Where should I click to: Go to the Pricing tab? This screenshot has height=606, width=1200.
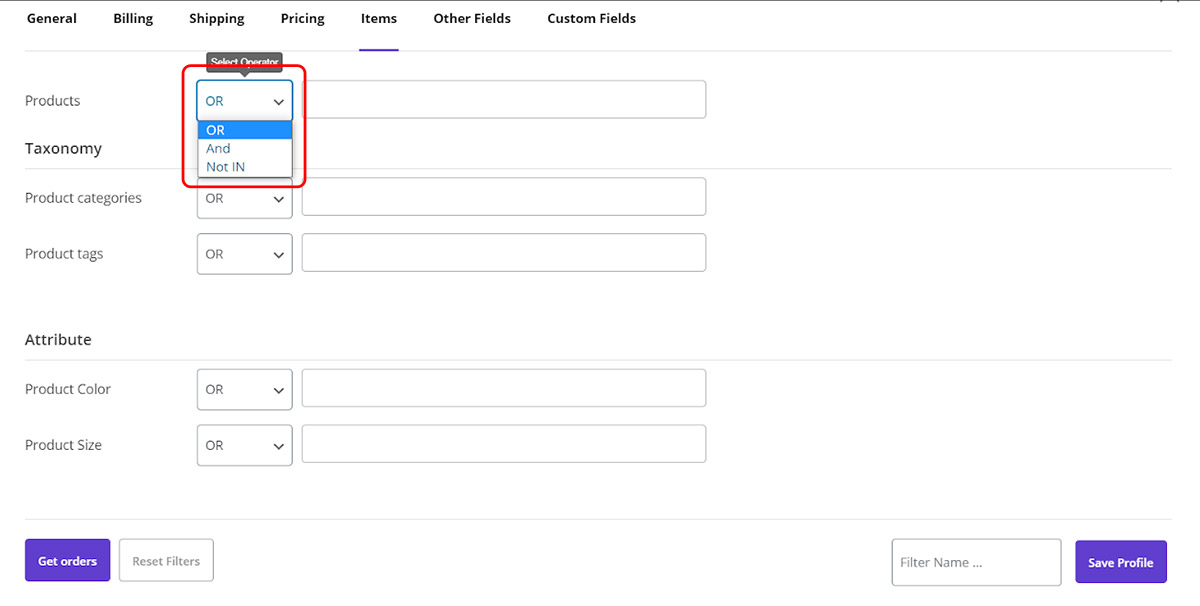pos(303,19)
